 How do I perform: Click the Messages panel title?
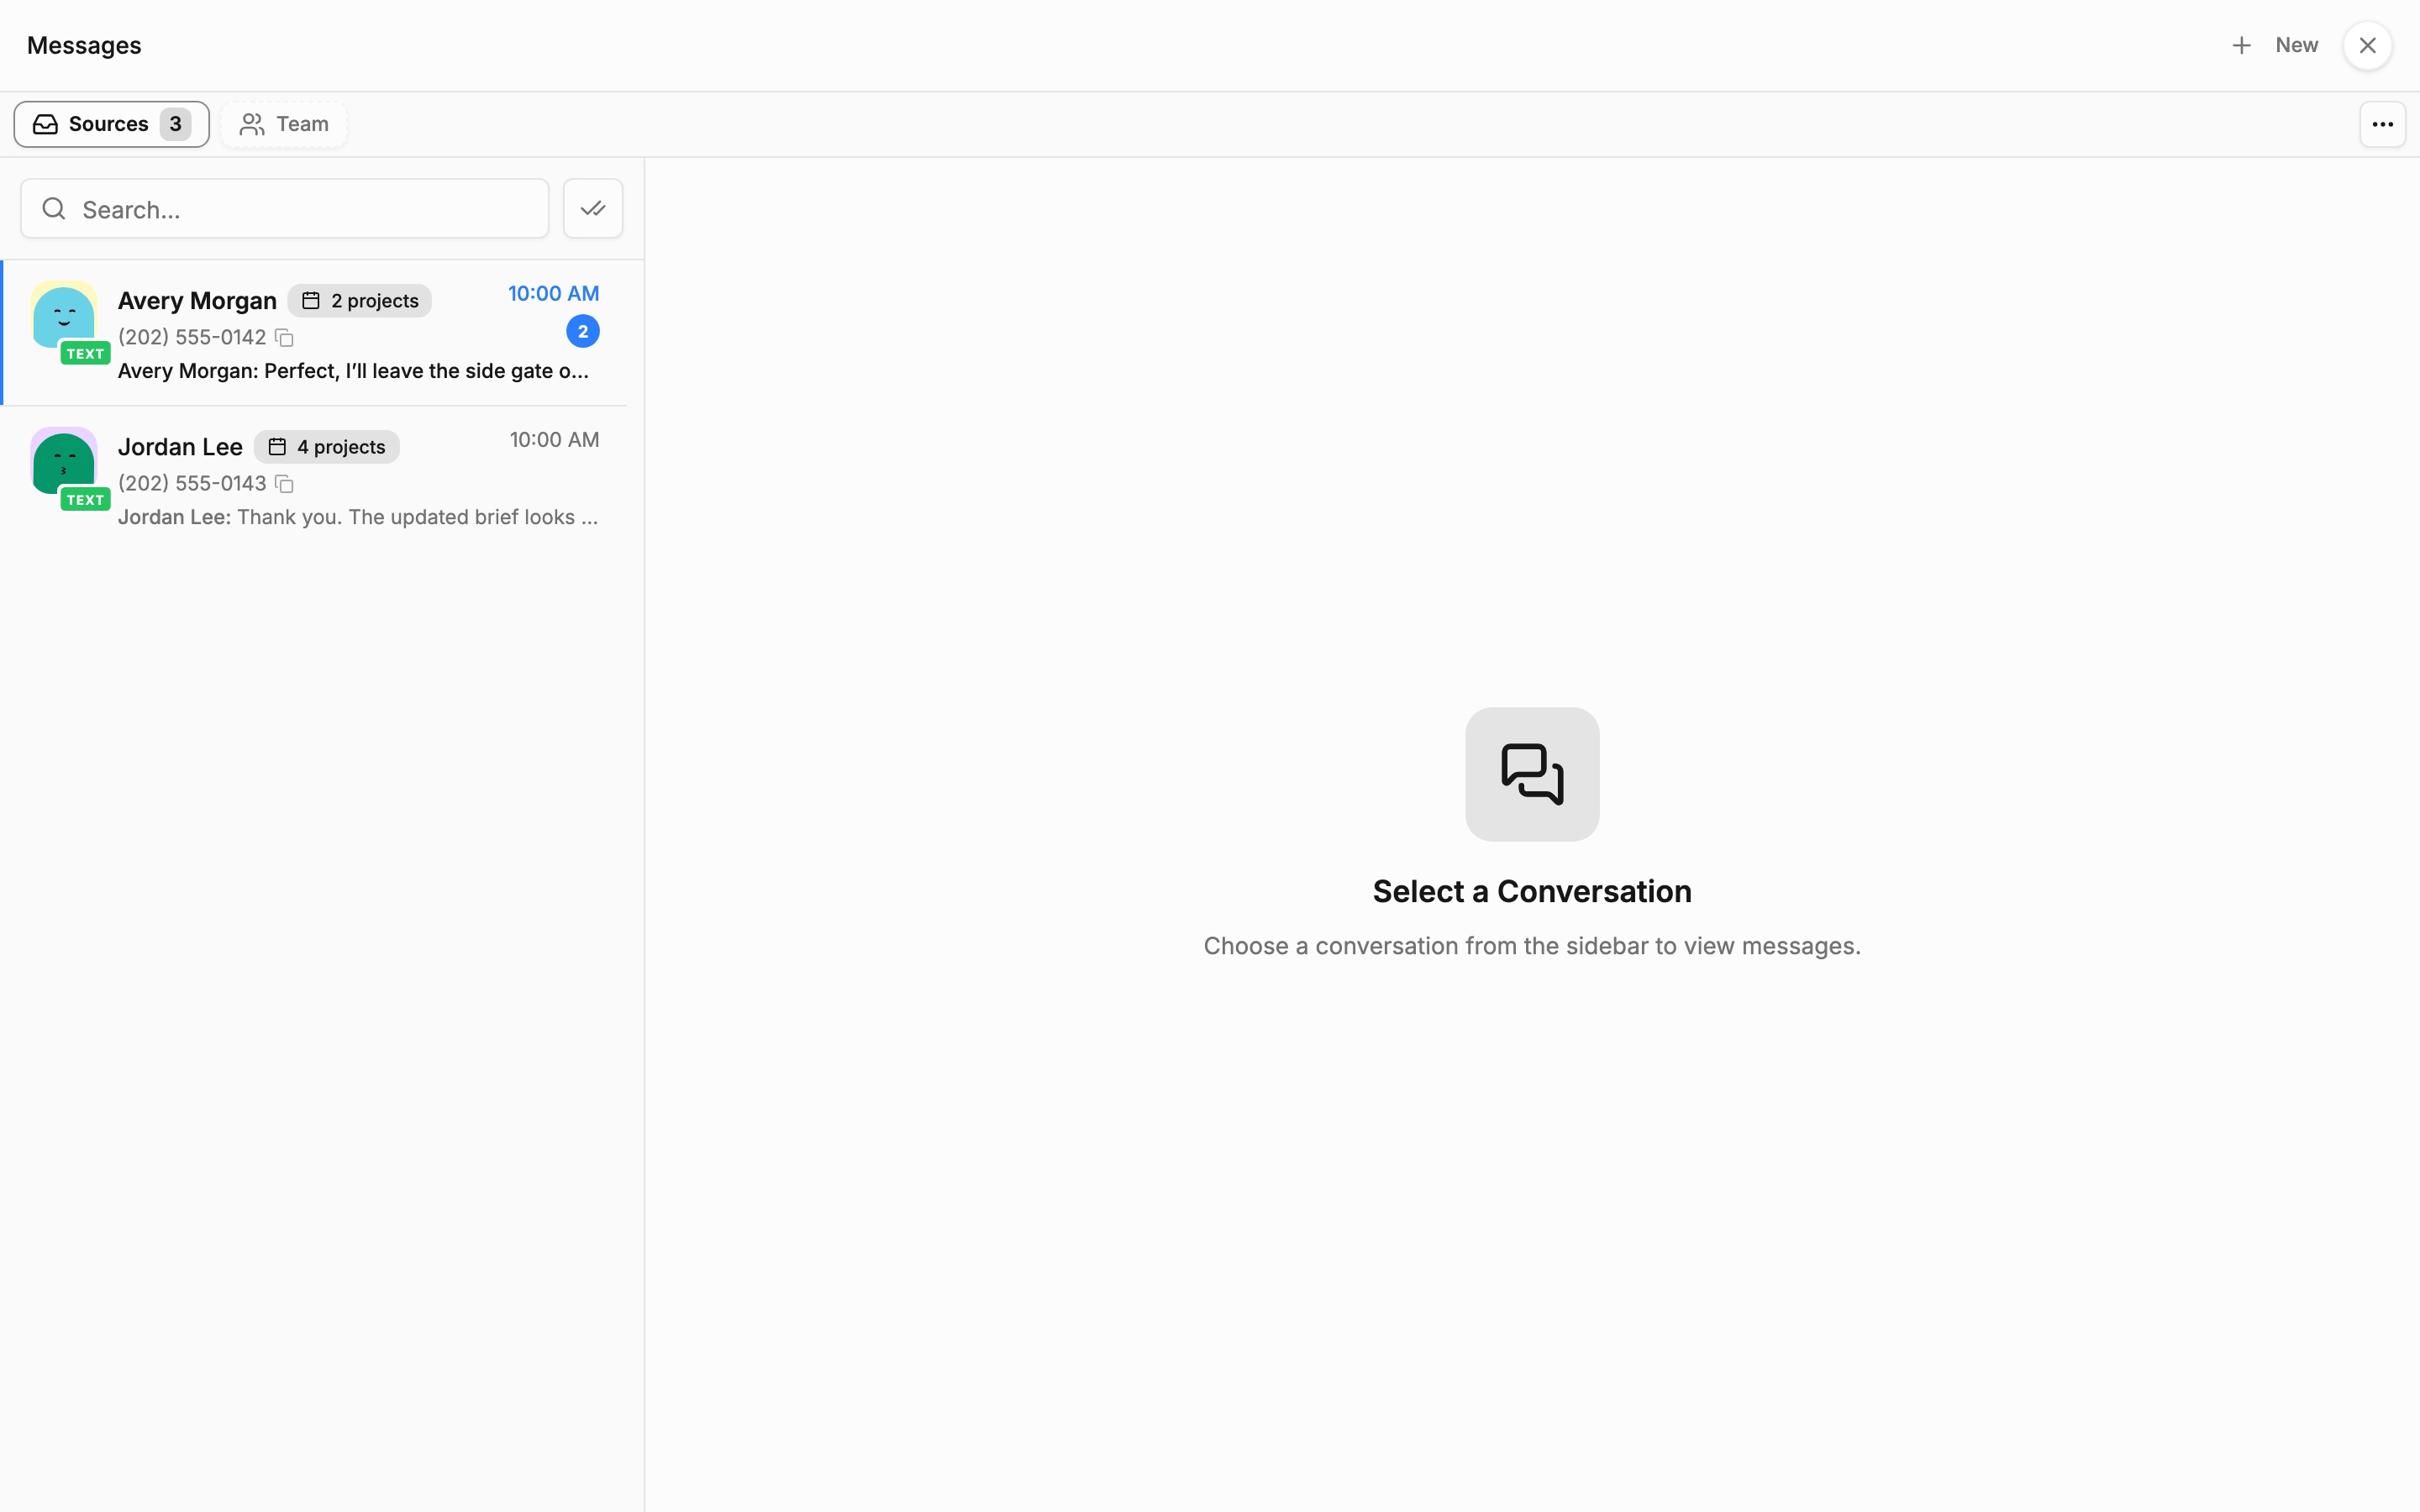point(84,46)
